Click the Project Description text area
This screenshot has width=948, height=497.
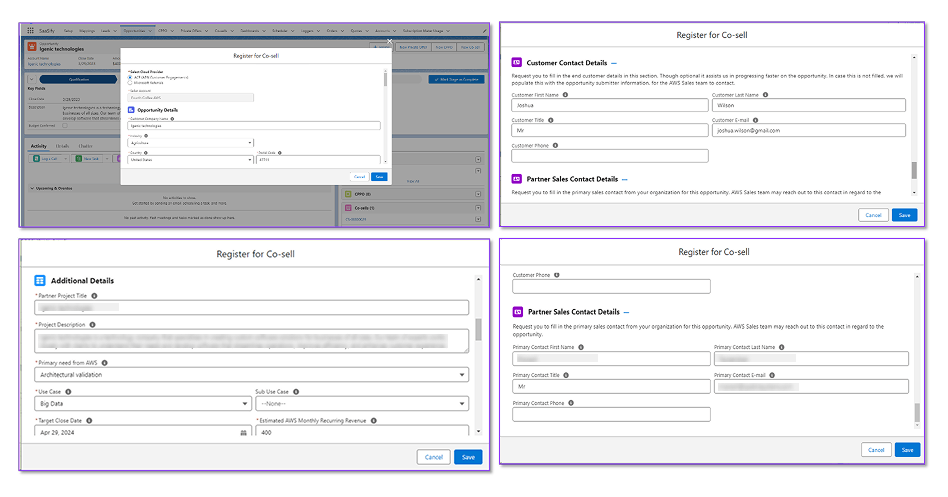tap(252, 341)
